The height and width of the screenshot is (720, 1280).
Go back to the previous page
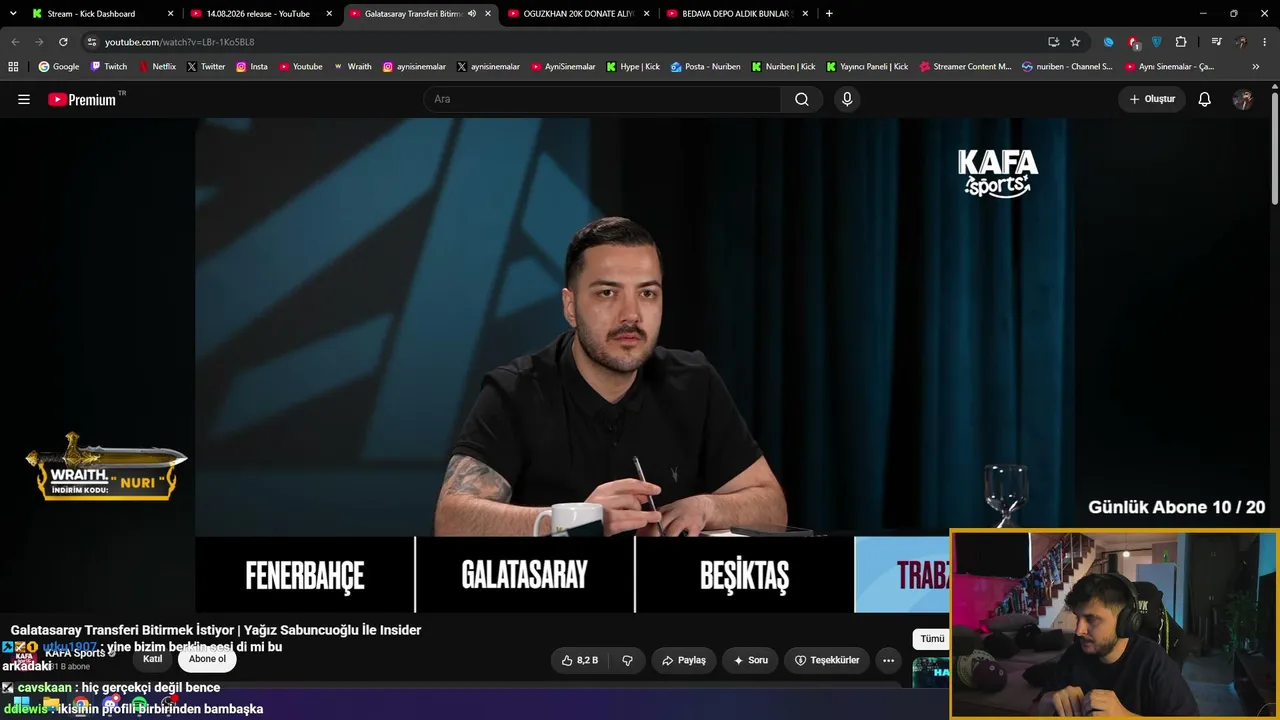[x=15, y=42]
